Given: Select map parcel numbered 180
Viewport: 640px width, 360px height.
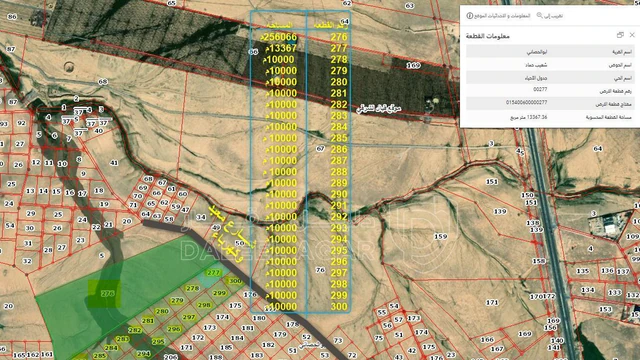Looking at the screenshot, I should click(x=259, y=318).
